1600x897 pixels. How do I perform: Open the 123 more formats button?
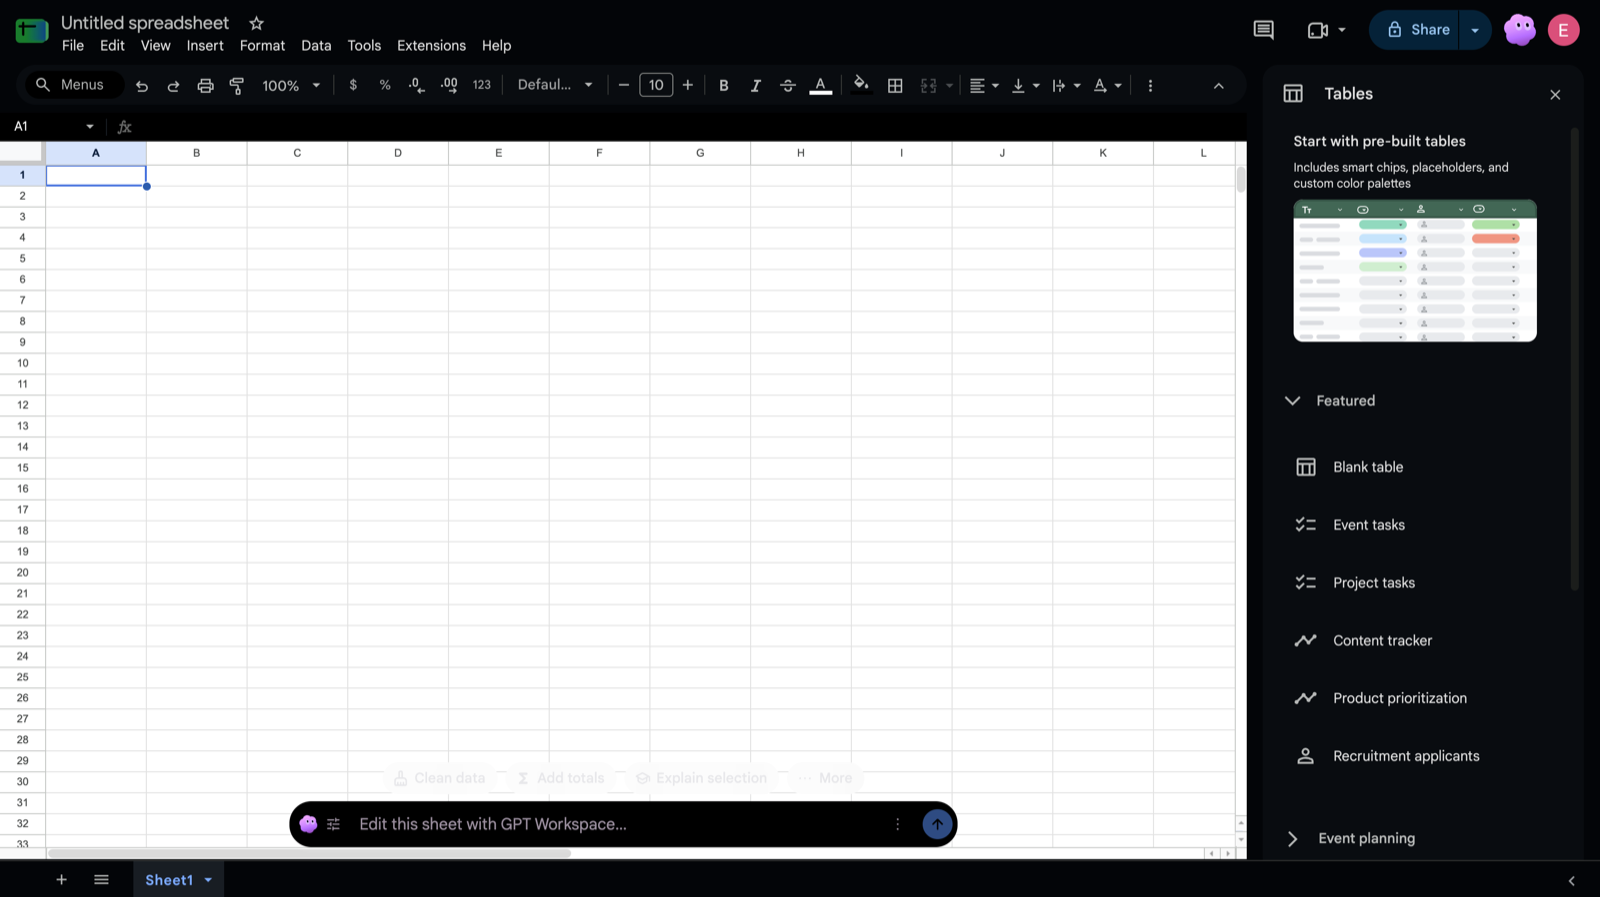pyautogui.click(x=482, y=85)
